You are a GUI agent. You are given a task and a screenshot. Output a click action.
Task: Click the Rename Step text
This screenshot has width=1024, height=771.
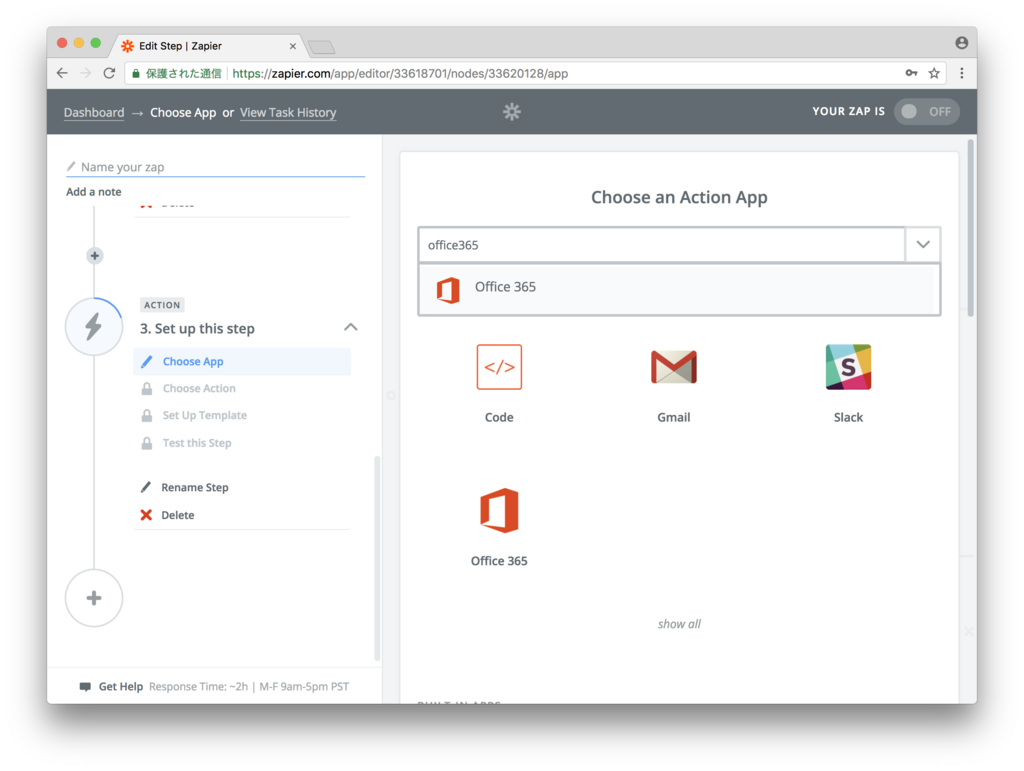(195, 488)
